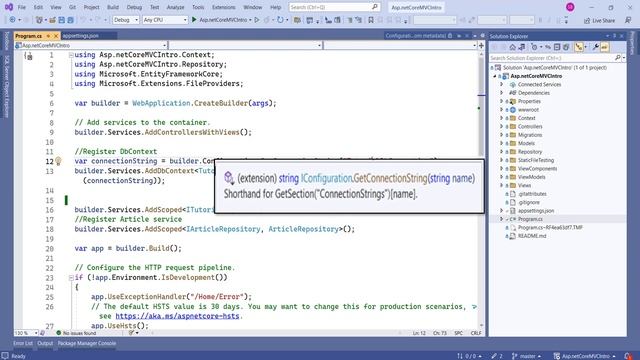This screenshot has width=640, height=360.
Task: Click Sync with Active Document icon
Action: pyautogui.click(x=548, y=47)
